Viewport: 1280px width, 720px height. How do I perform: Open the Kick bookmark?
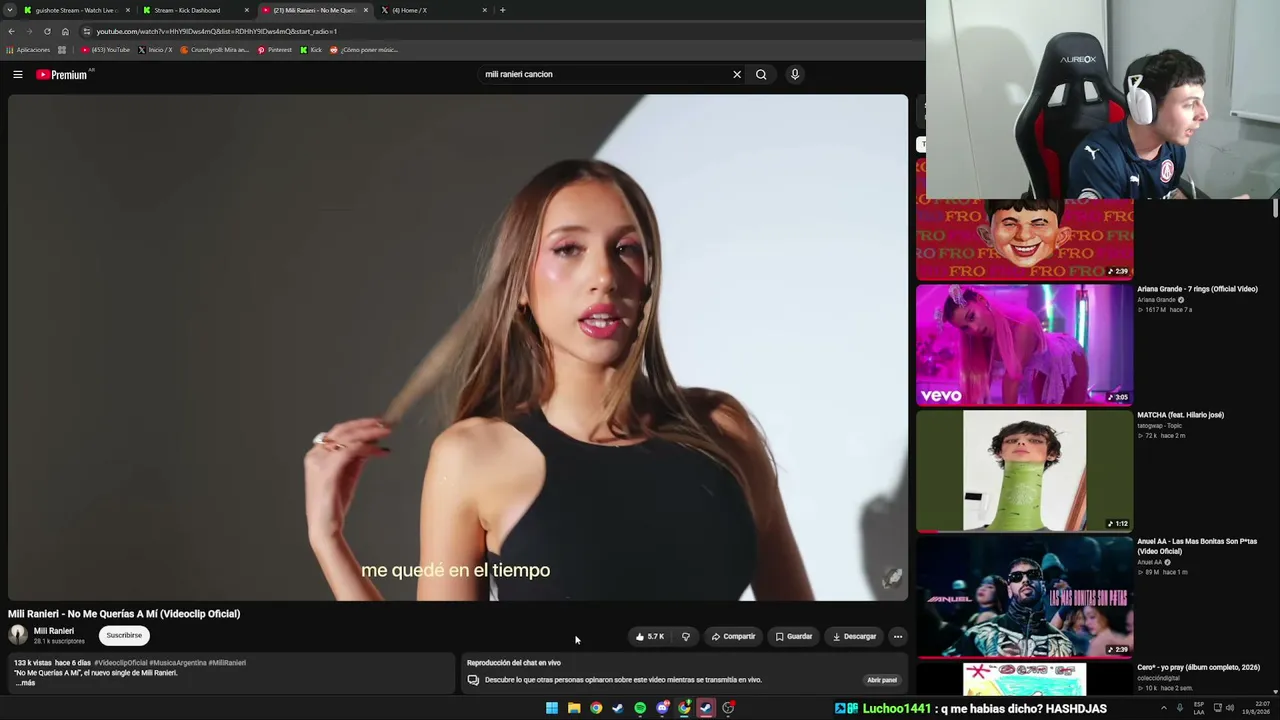click(x=311, y=50)
